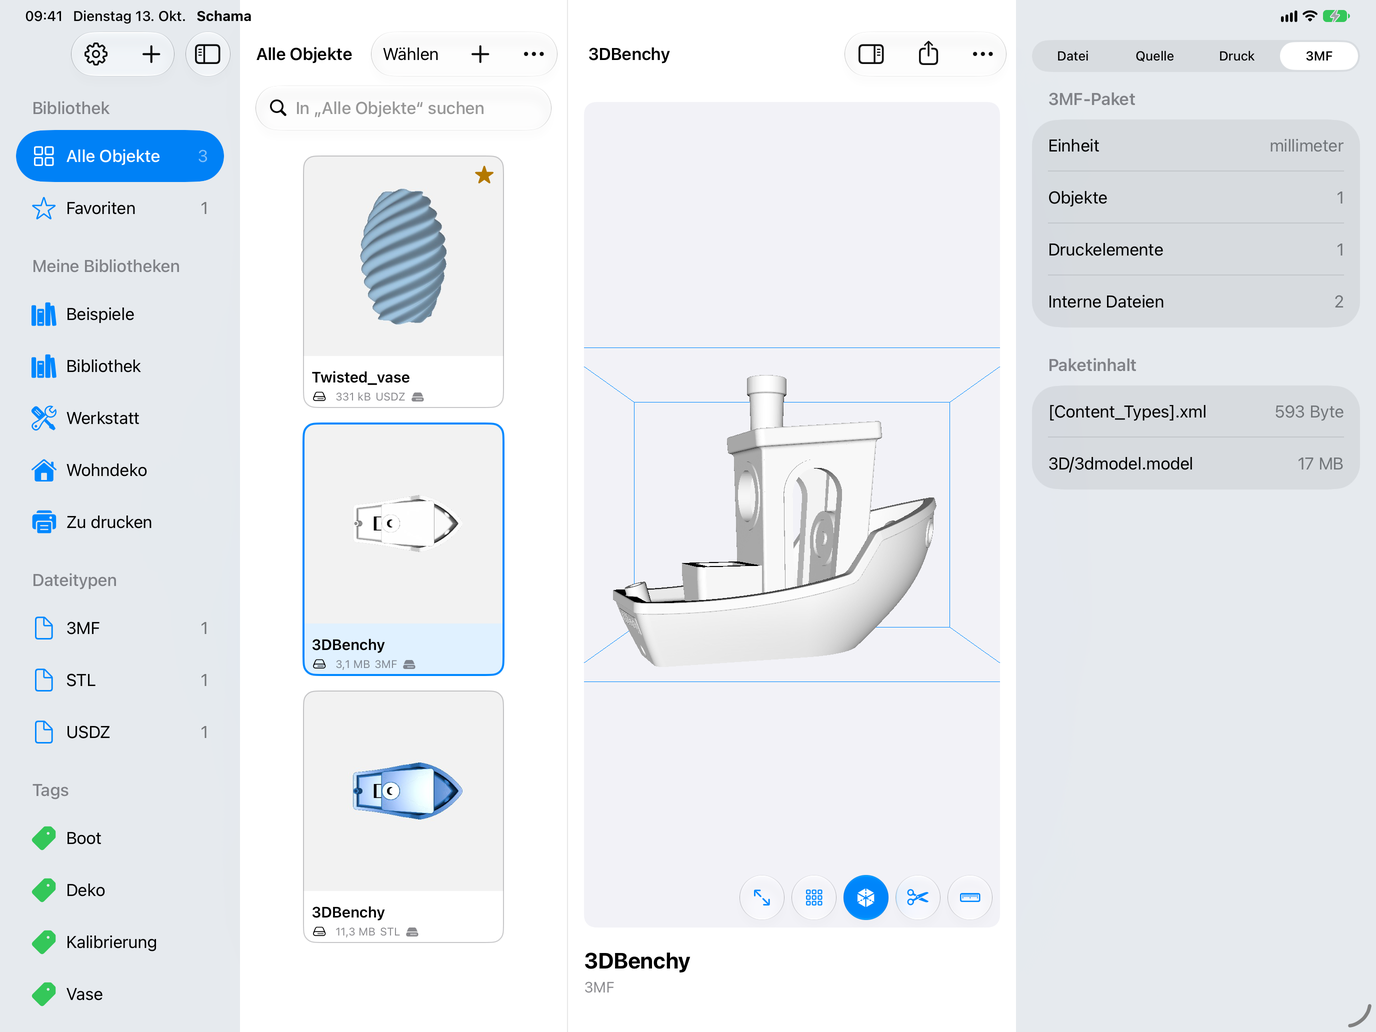Open the grid arrangement tool
The image size is (1376, 1032).
(814, 898)
